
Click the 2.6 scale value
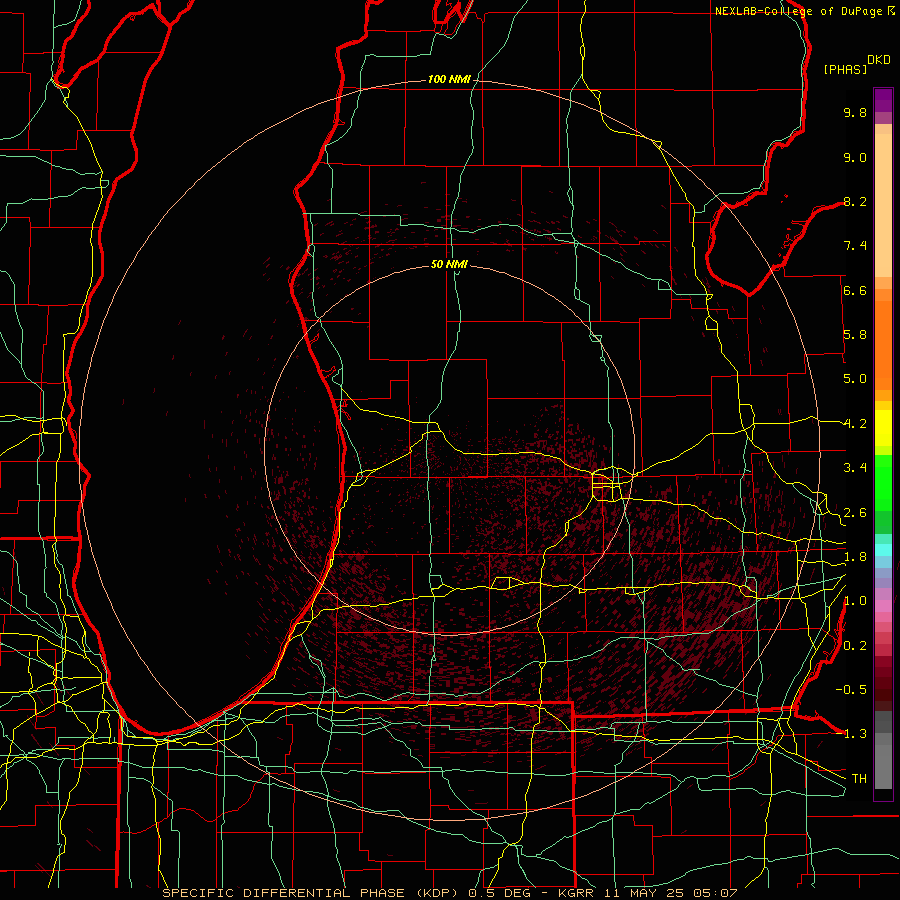coord(855,513)
